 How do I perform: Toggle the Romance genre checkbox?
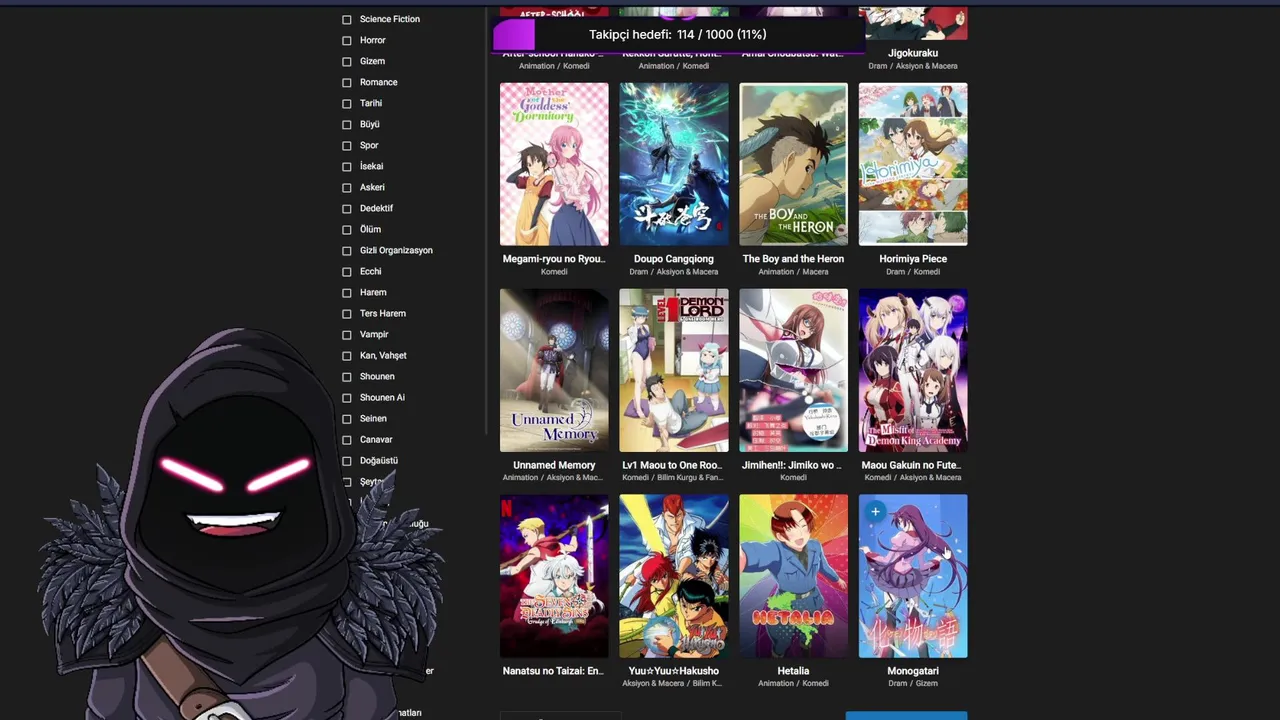(347, 82)
